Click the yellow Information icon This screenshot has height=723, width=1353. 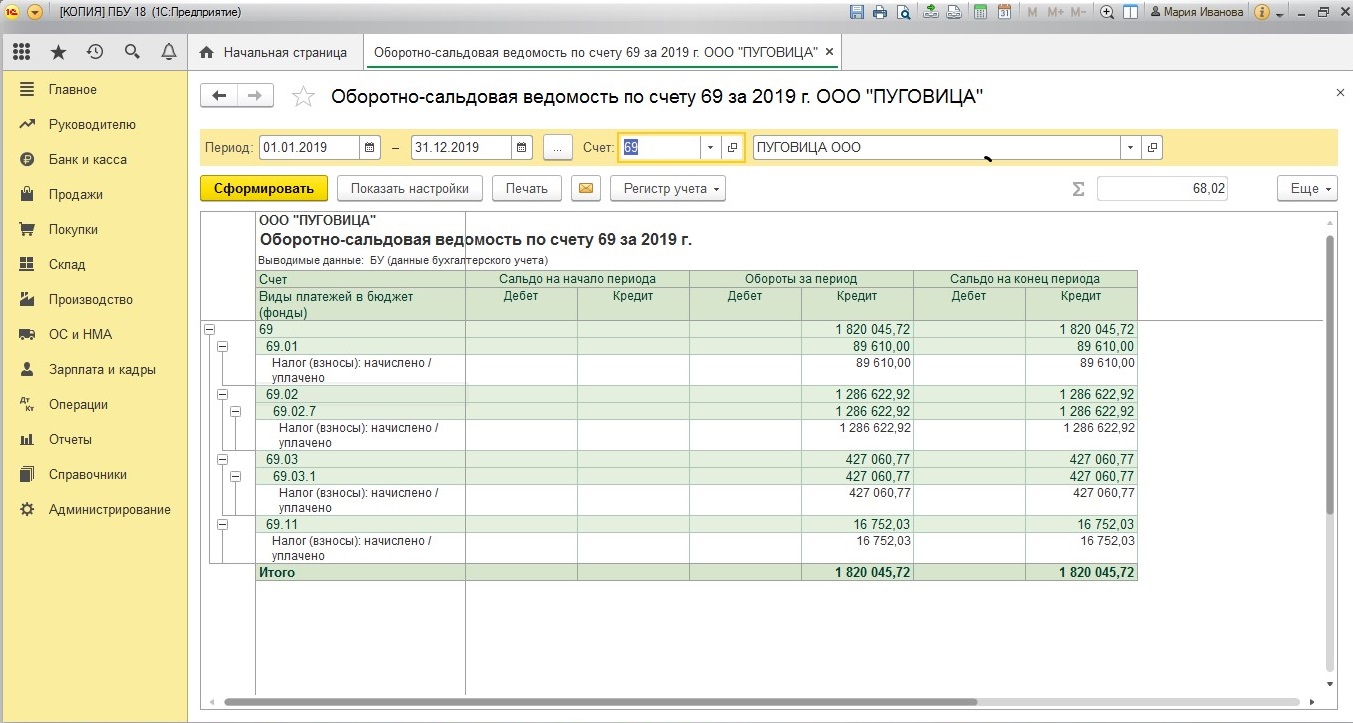click(x=1261, y=13)
